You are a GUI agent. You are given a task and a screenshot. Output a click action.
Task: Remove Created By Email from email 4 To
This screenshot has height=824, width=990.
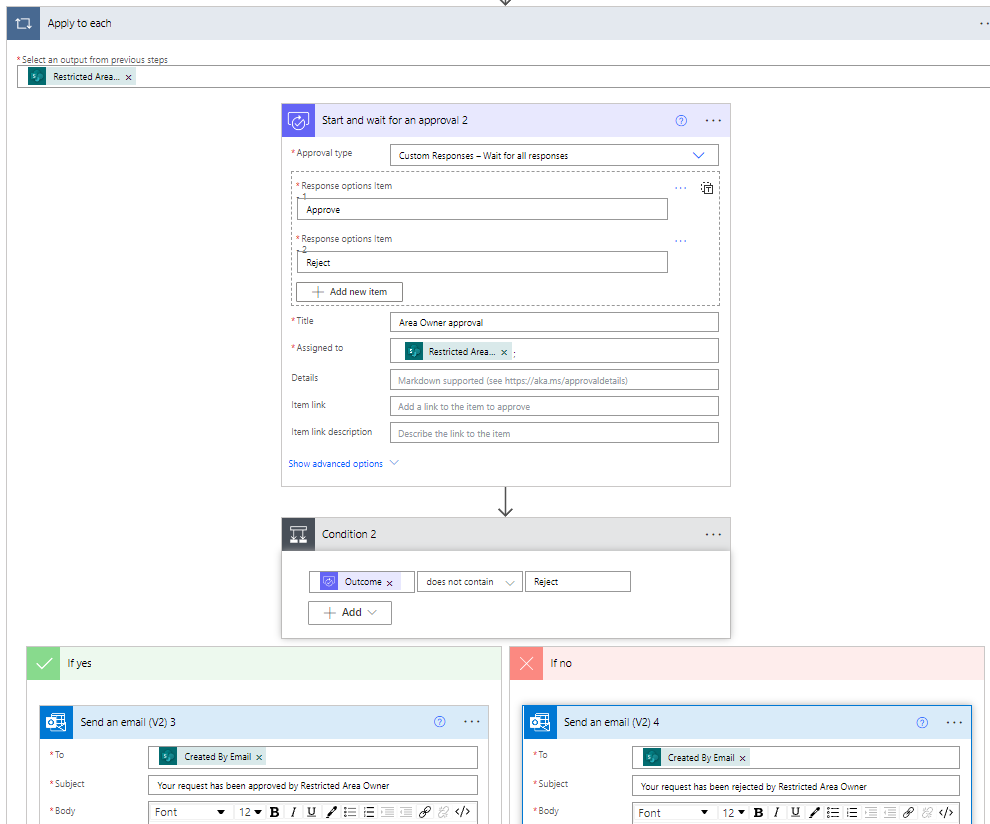pyautogui.click(x=742, y=758)
